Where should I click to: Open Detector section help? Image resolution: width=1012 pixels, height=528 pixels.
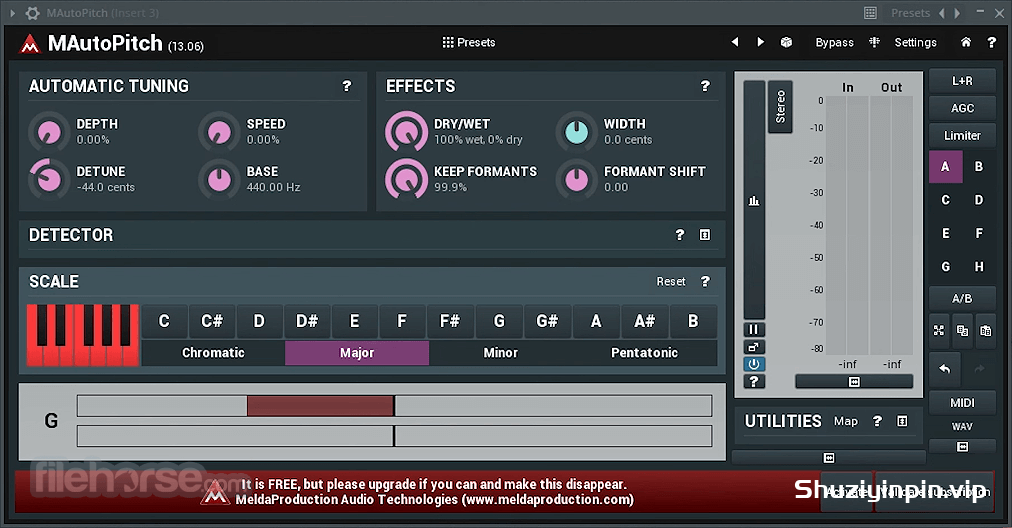coord(679,235)
